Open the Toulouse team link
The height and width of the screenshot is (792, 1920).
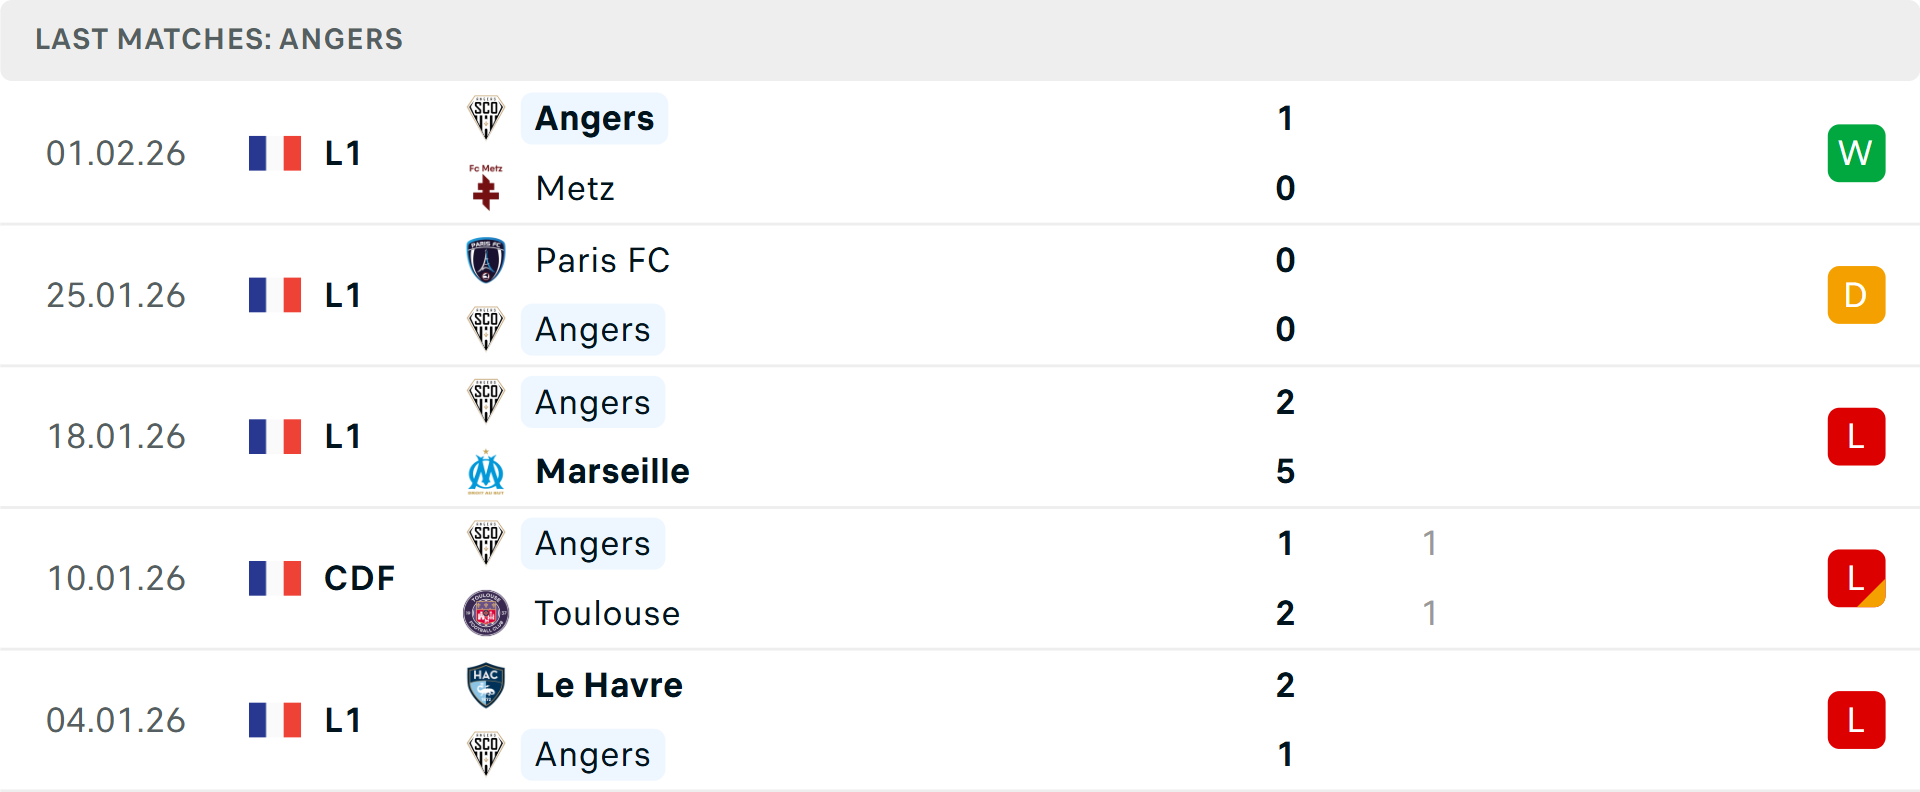coord(607,613)
